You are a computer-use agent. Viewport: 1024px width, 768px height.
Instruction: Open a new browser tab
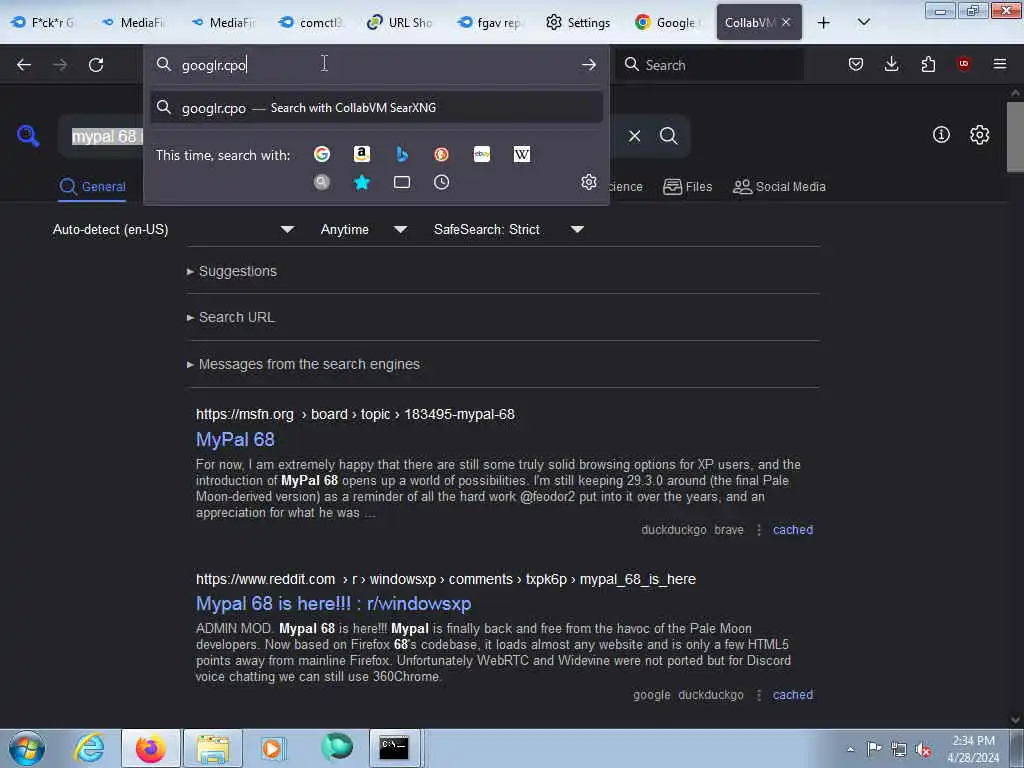click(824, 23)
